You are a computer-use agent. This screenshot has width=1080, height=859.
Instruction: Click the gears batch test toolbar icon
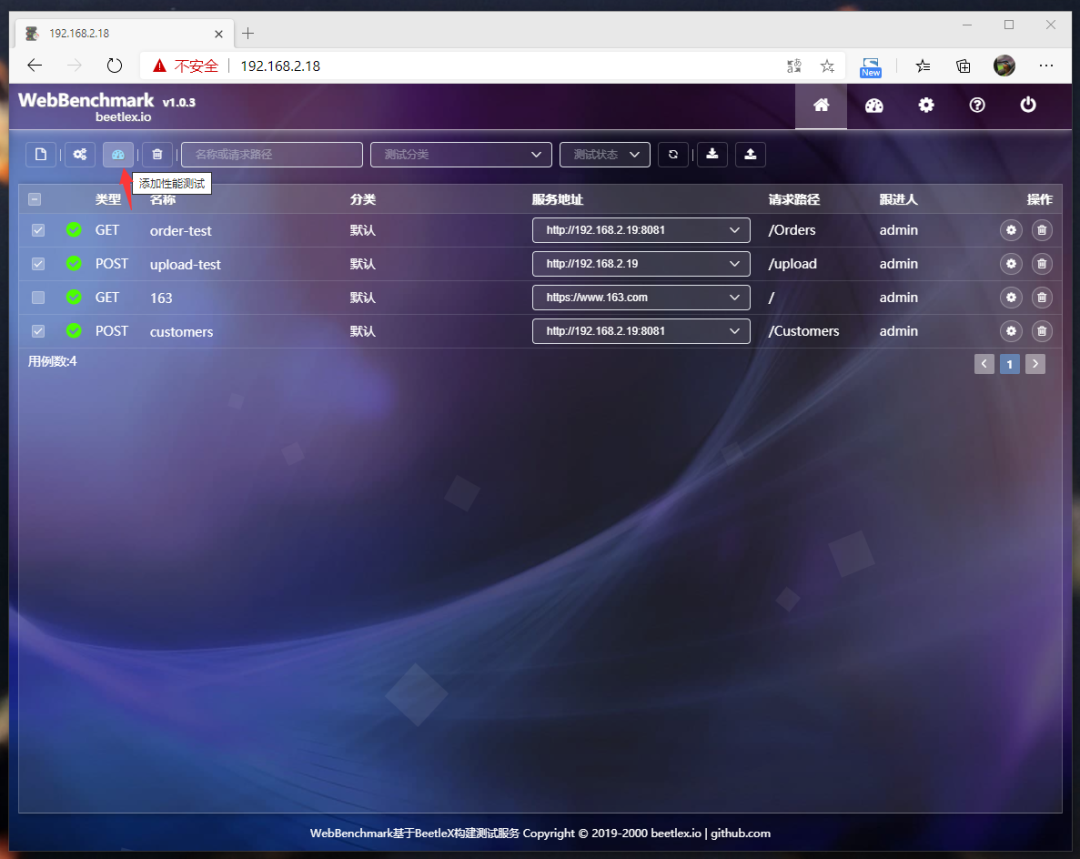click(x=80, y=154)
